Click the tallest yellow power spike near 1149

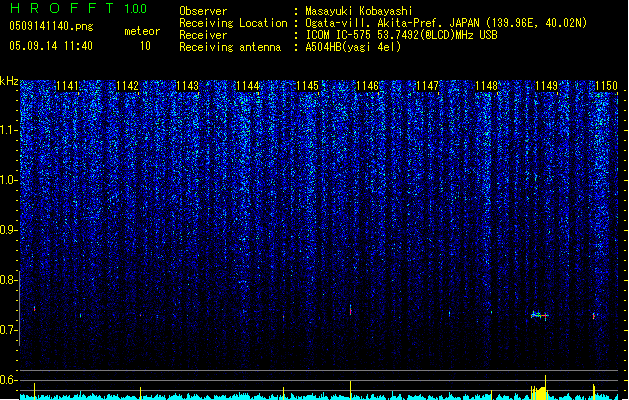(x=545, y=387)
